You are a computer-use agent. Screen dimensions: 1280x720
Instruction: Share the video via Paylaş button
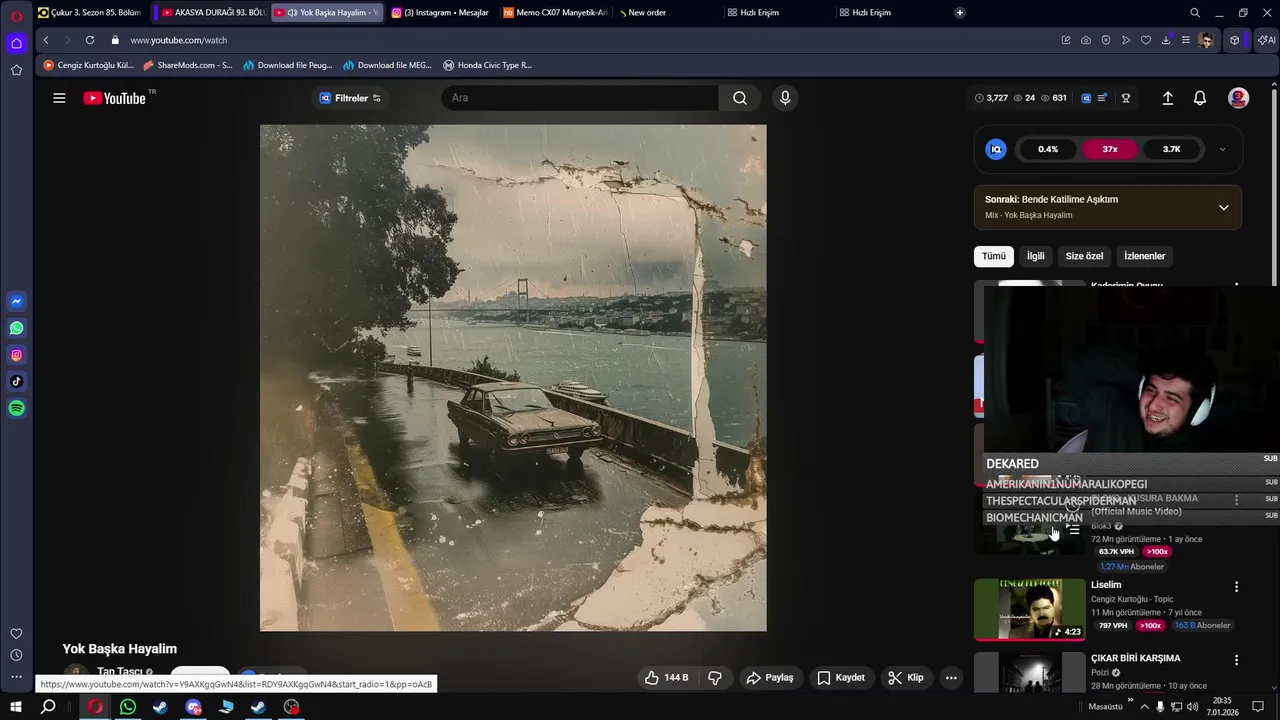(769, 677)
